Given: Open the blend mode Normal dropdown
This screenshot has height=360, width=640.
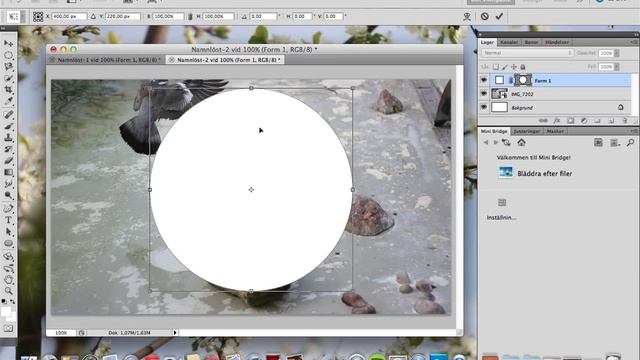Looking at the screenshot, I should (x=527, y=53).
